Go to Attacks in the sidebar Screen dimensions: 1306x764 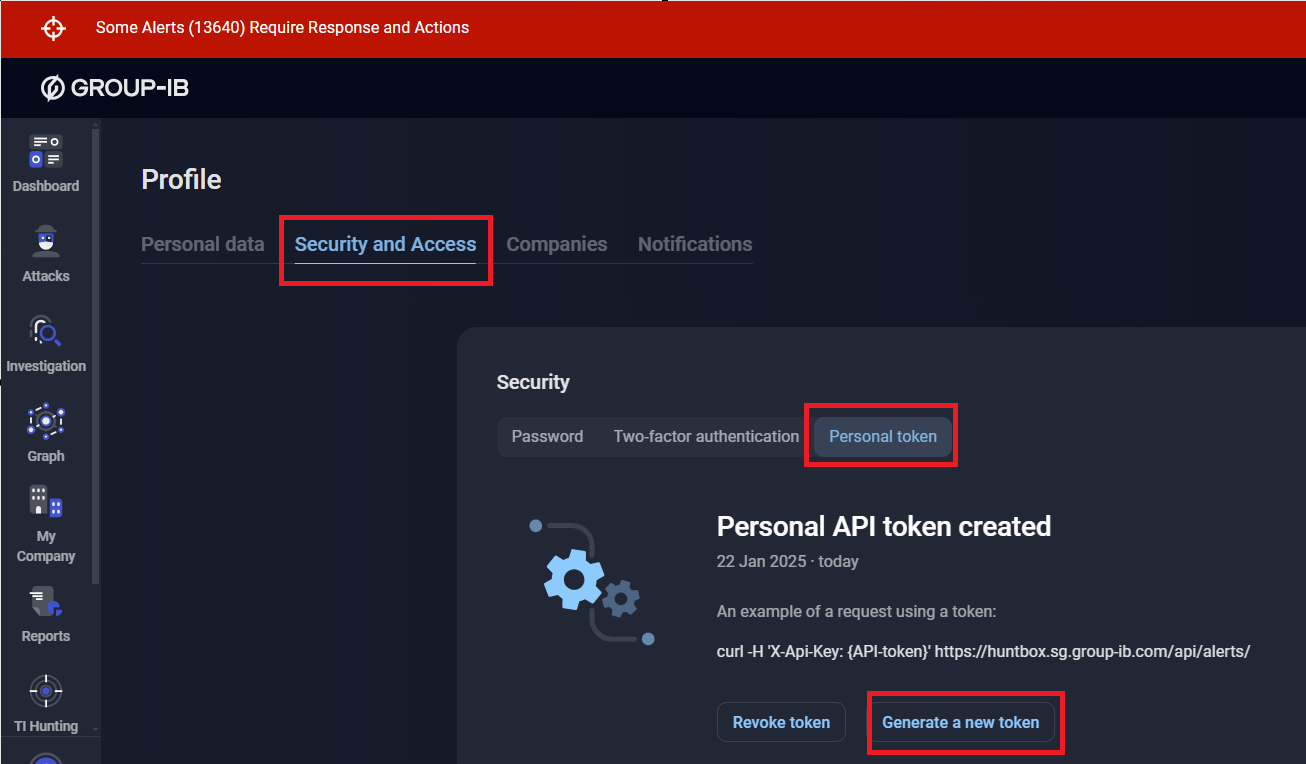46,242
